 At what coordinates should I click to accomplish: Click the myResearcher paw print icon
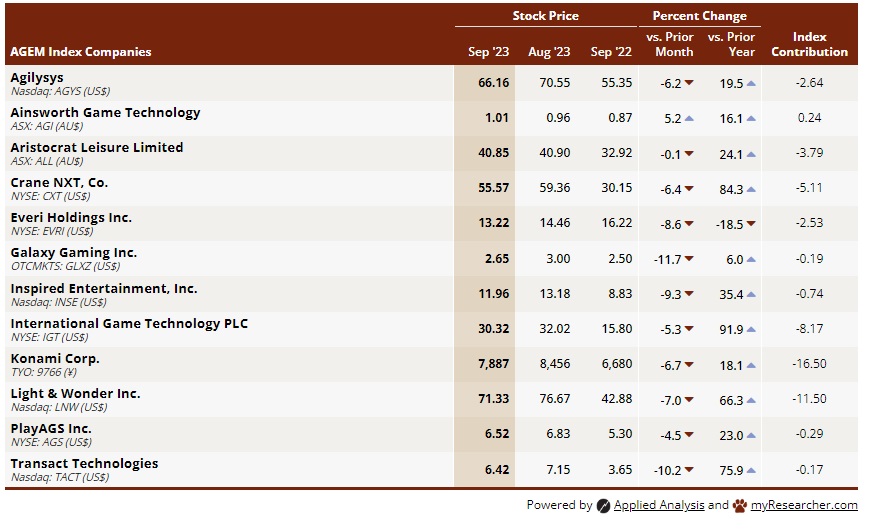(739, 506)
